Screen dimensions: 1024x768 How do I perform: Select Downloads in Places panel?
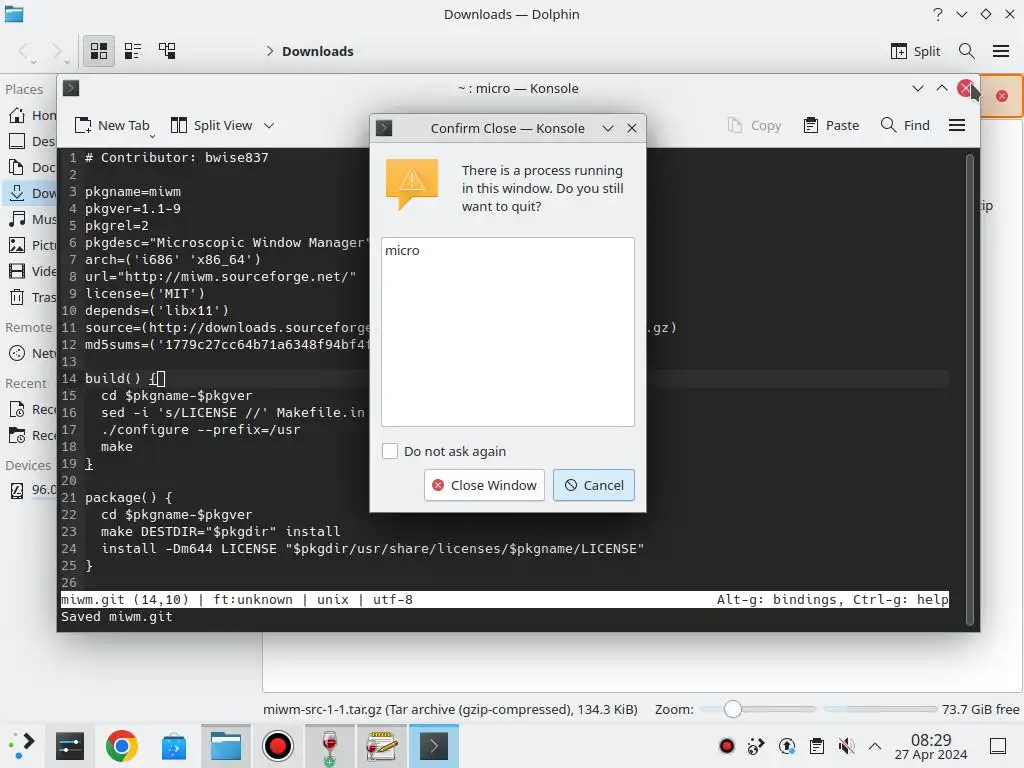(31, 193)
